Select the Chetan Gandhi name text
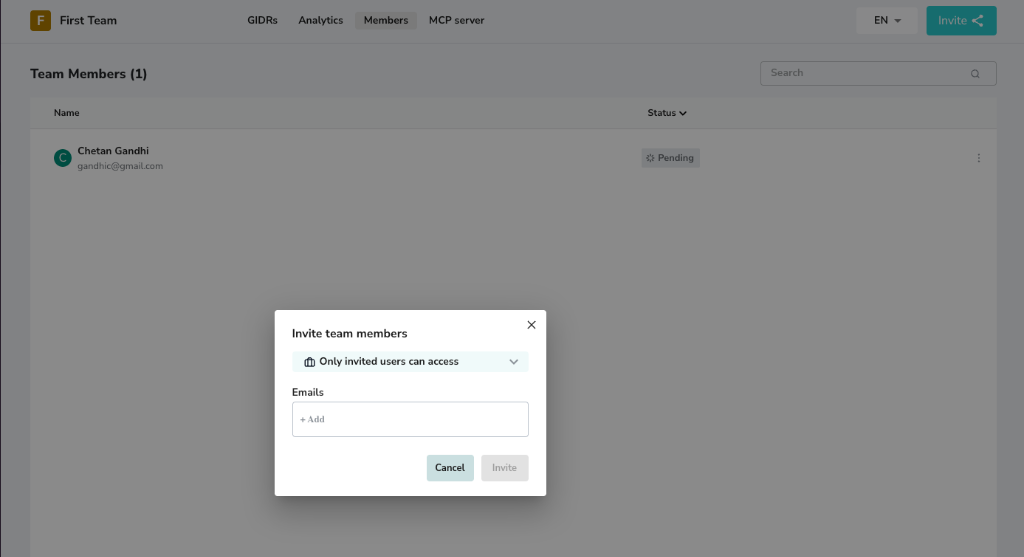 (x=113, y=151)
